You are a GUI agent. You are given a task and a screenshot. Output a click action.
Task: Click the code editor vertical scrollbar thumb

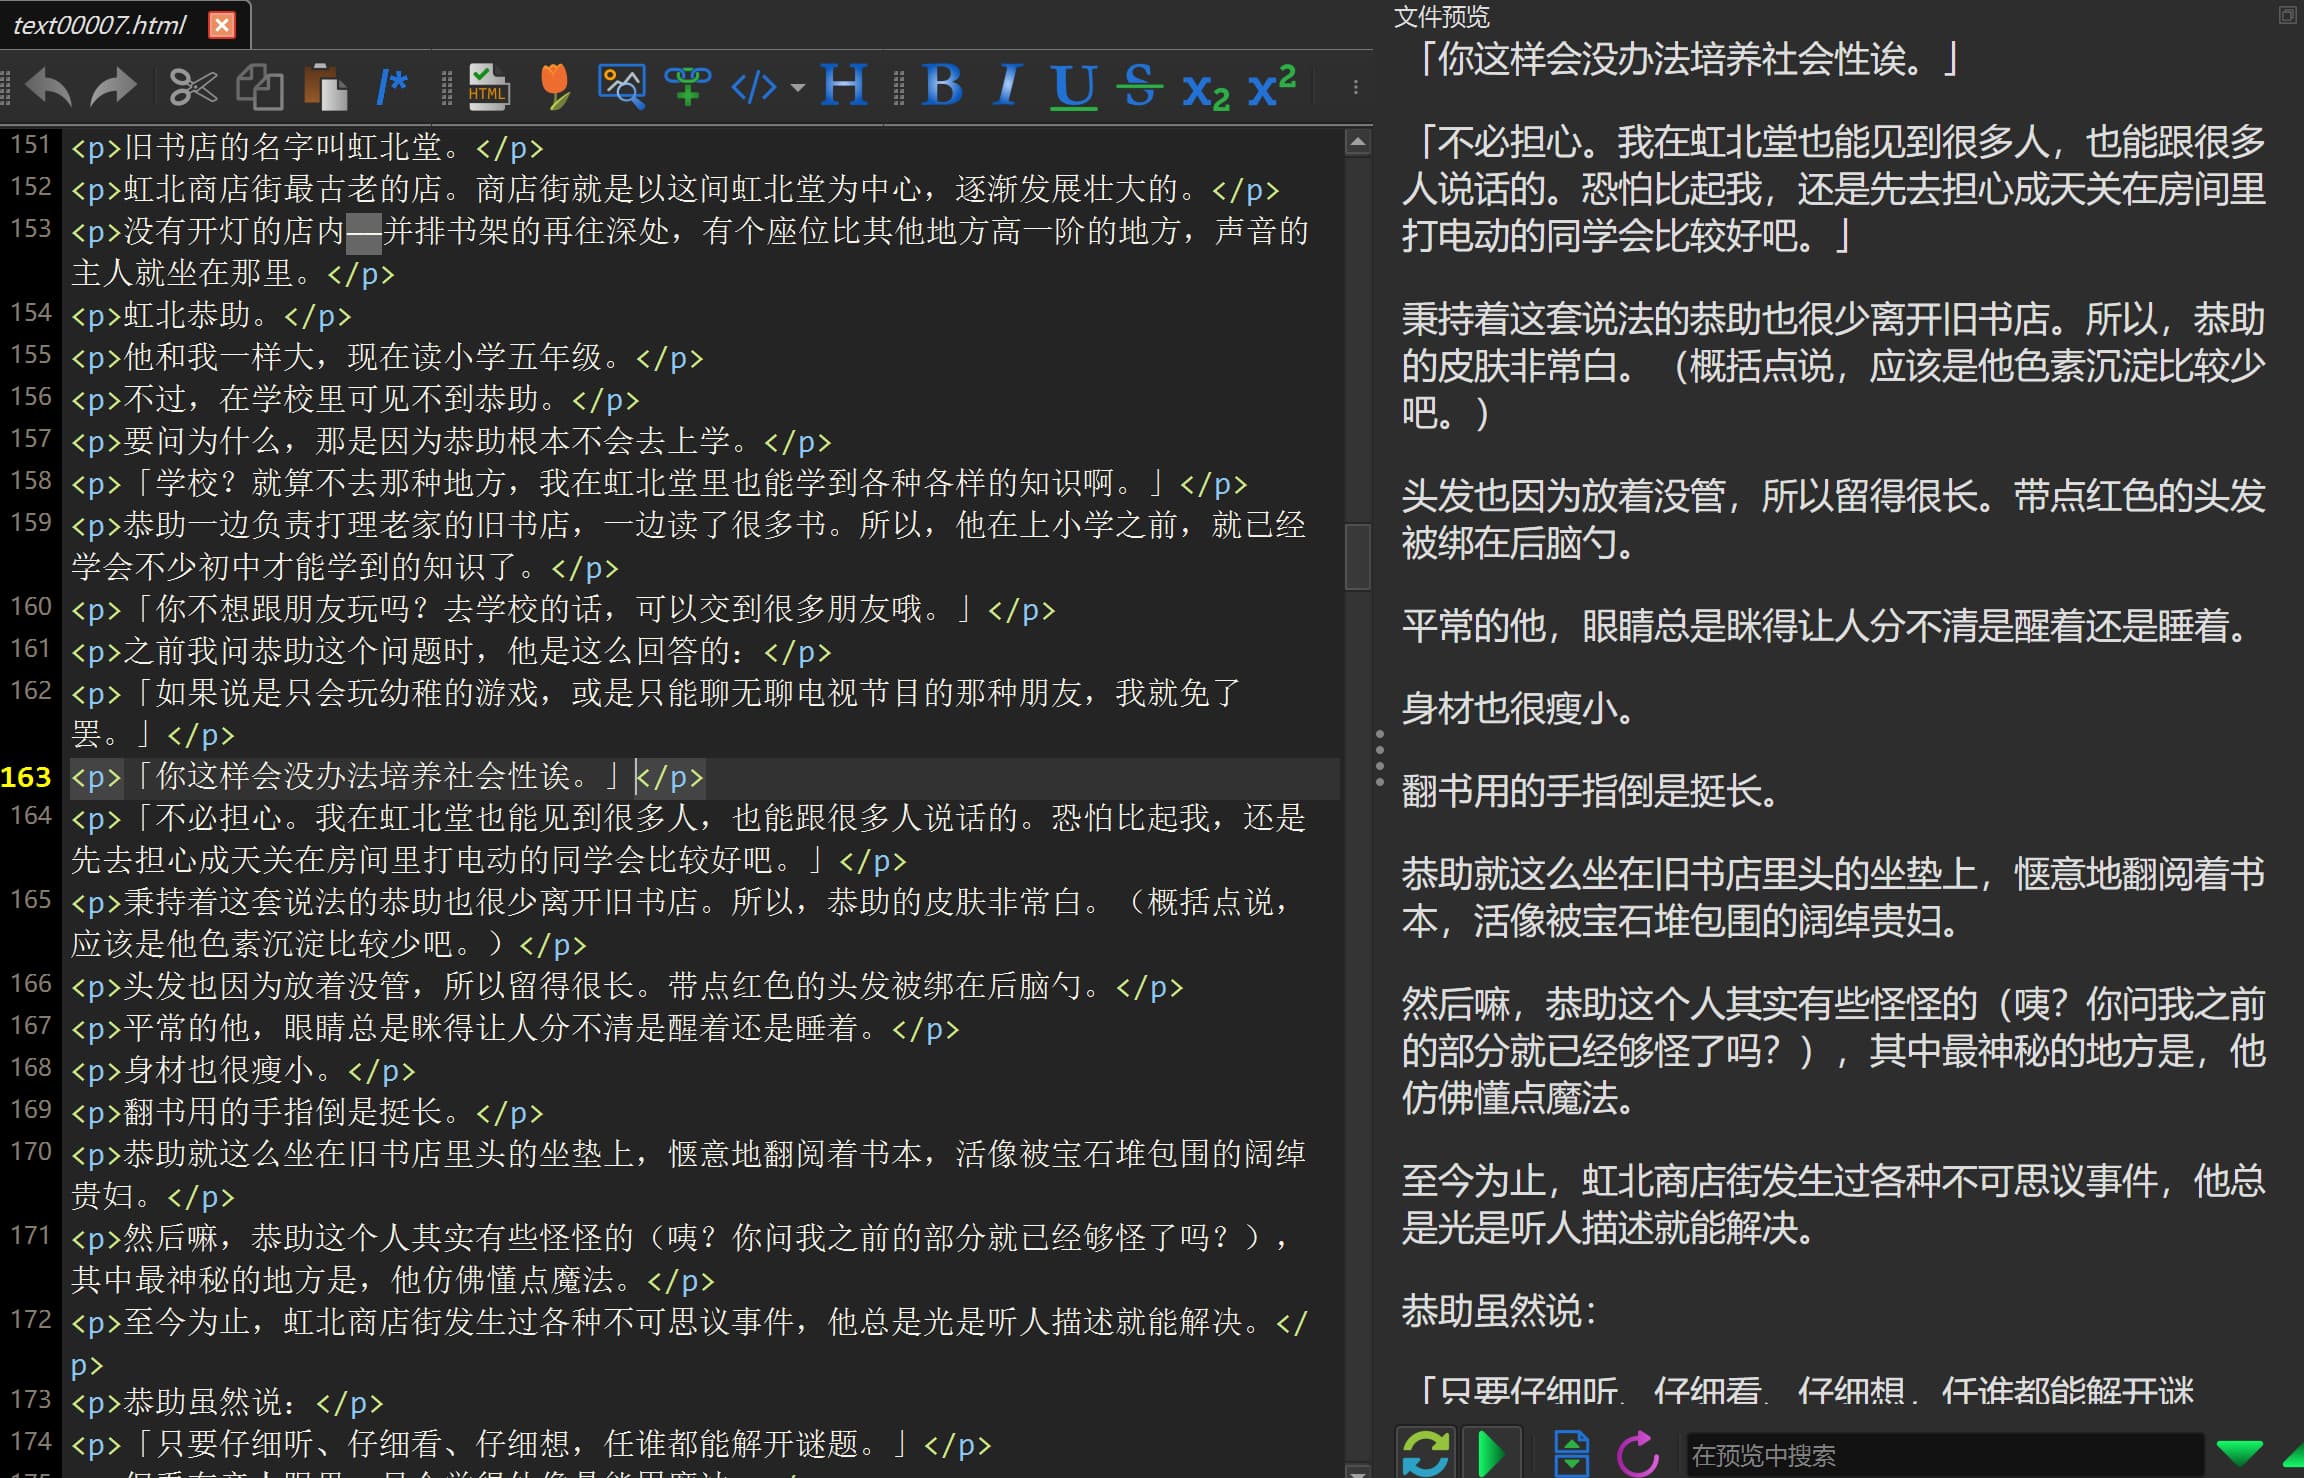(x=1357, y=556)
